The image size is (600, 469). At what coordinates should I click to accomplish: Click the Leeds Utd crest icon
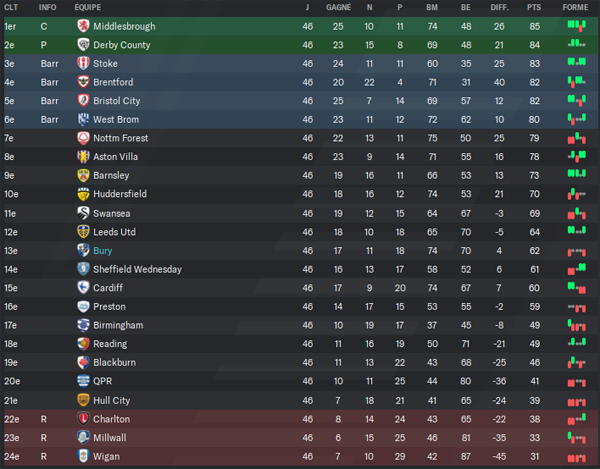coord(83,232)
